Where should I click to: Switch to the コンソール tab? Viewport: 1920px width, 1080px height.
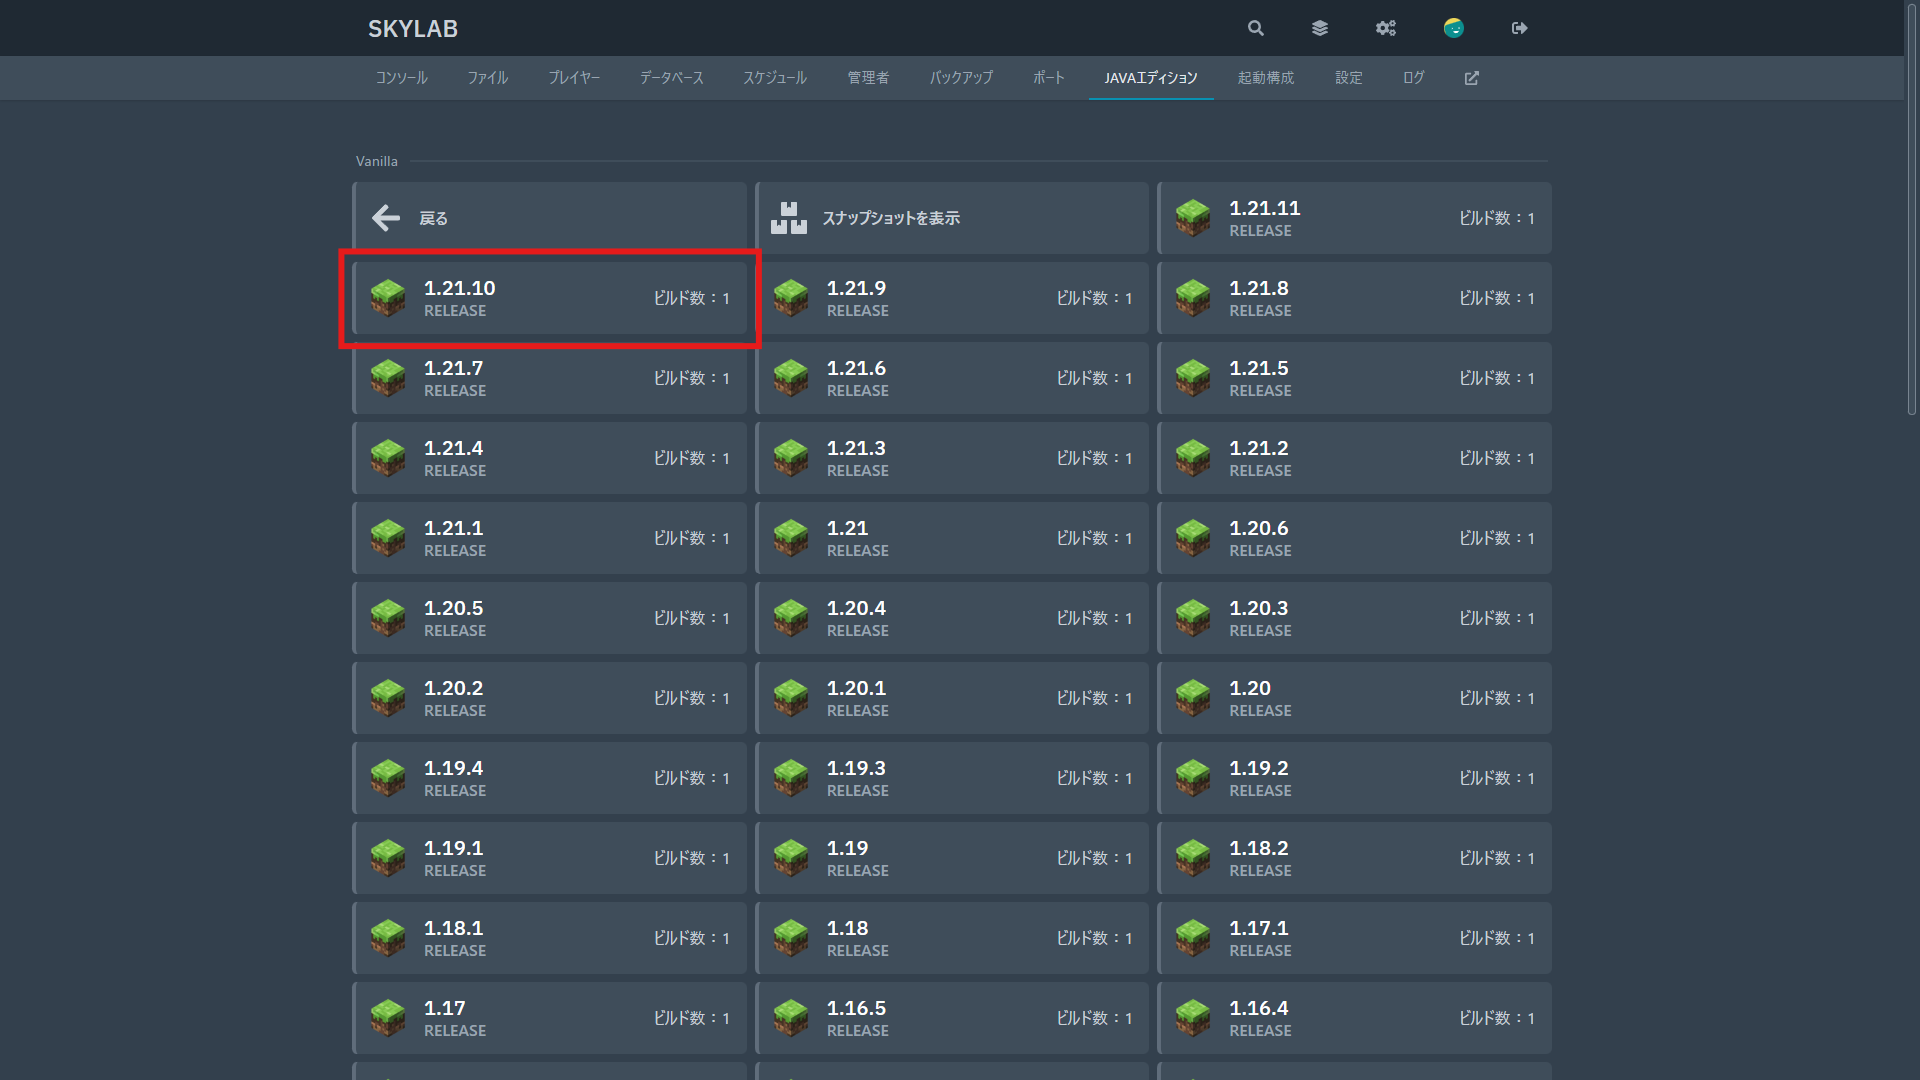(401, 78)
